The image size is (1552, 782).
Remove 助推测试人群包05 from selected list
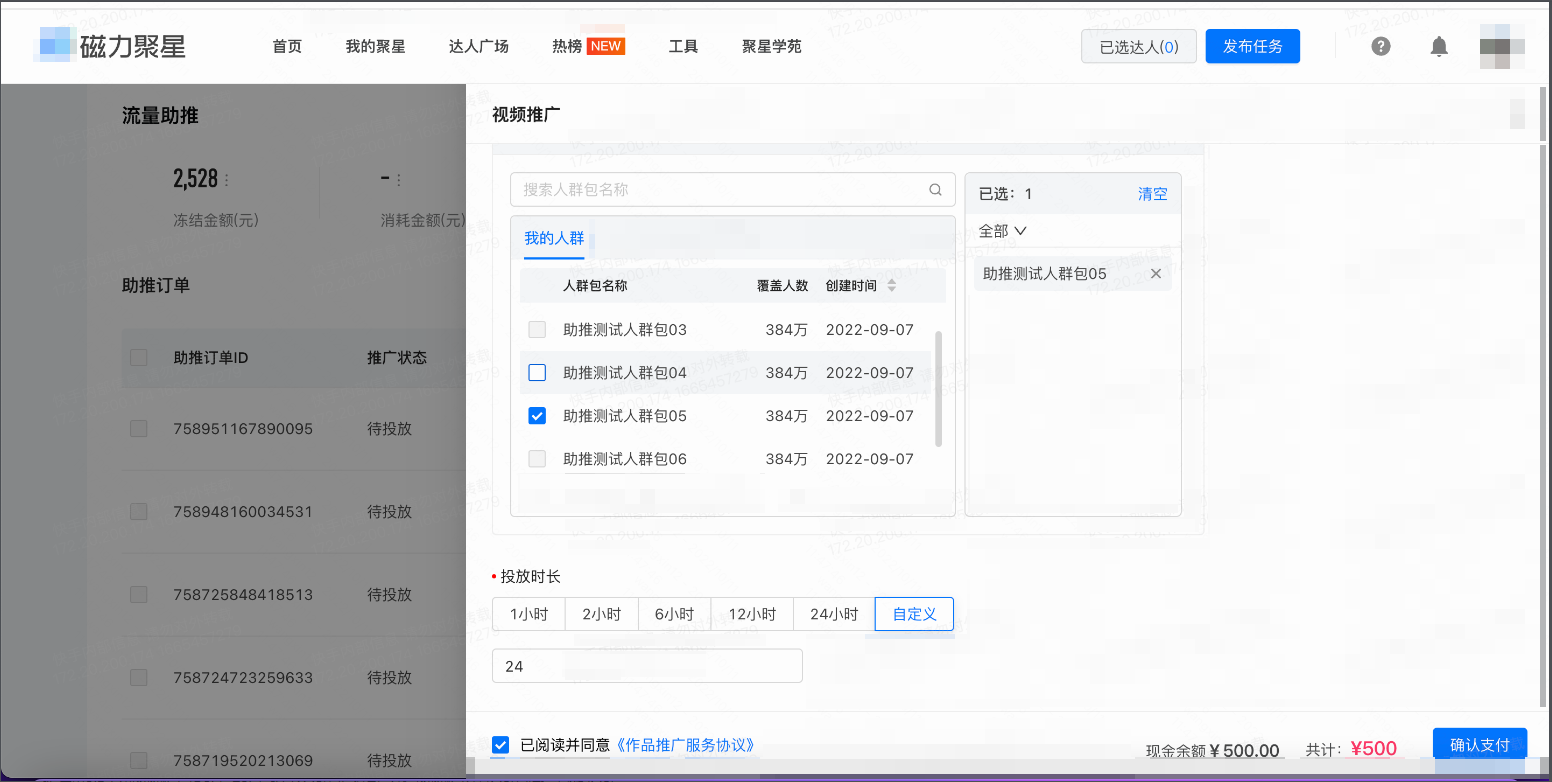[x=1156, y=273]
